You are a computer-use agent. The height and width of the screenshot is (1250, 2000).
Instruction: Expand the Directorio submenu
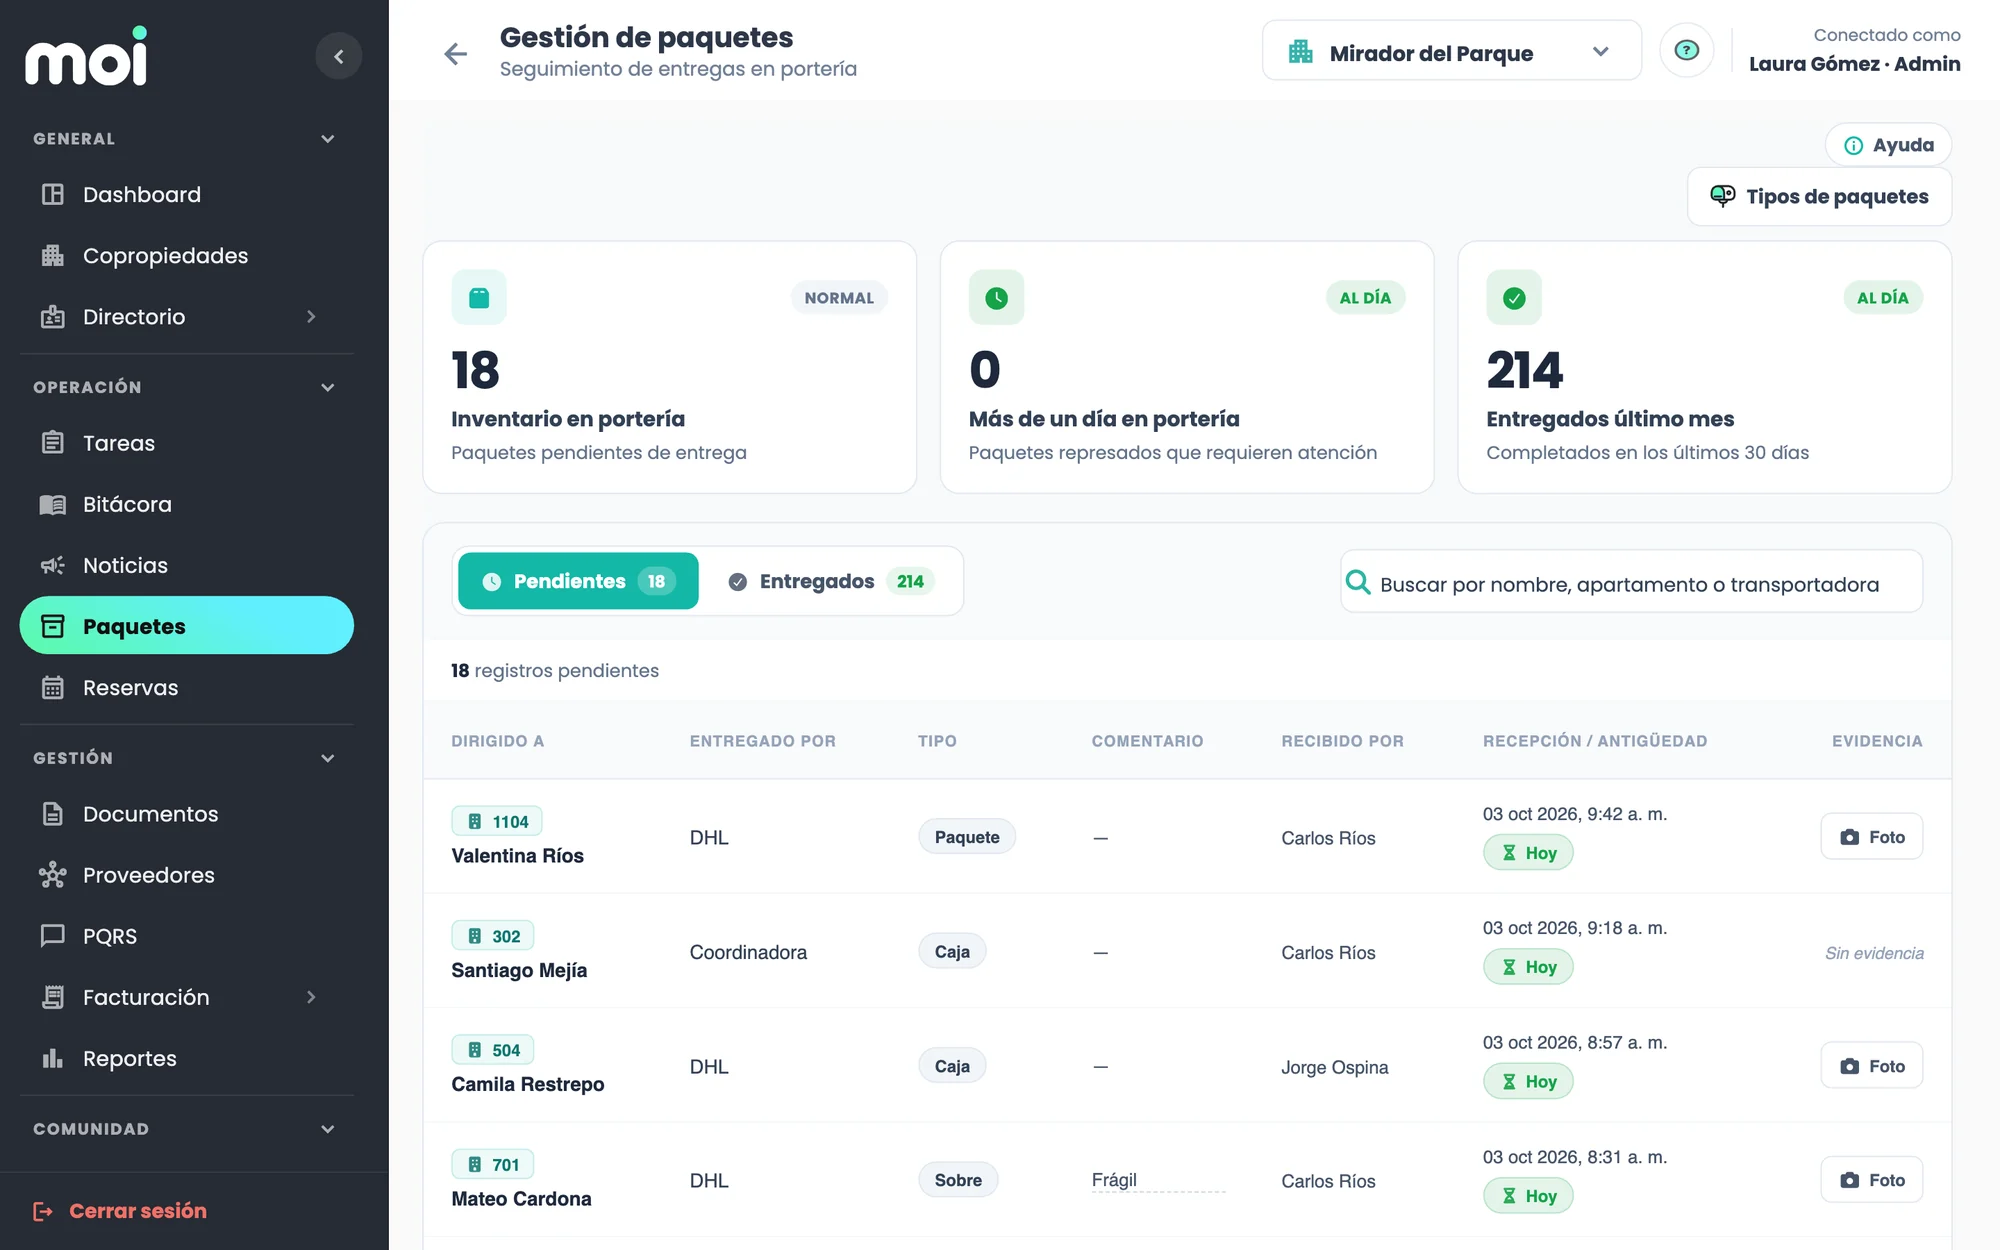pos(311,317)
